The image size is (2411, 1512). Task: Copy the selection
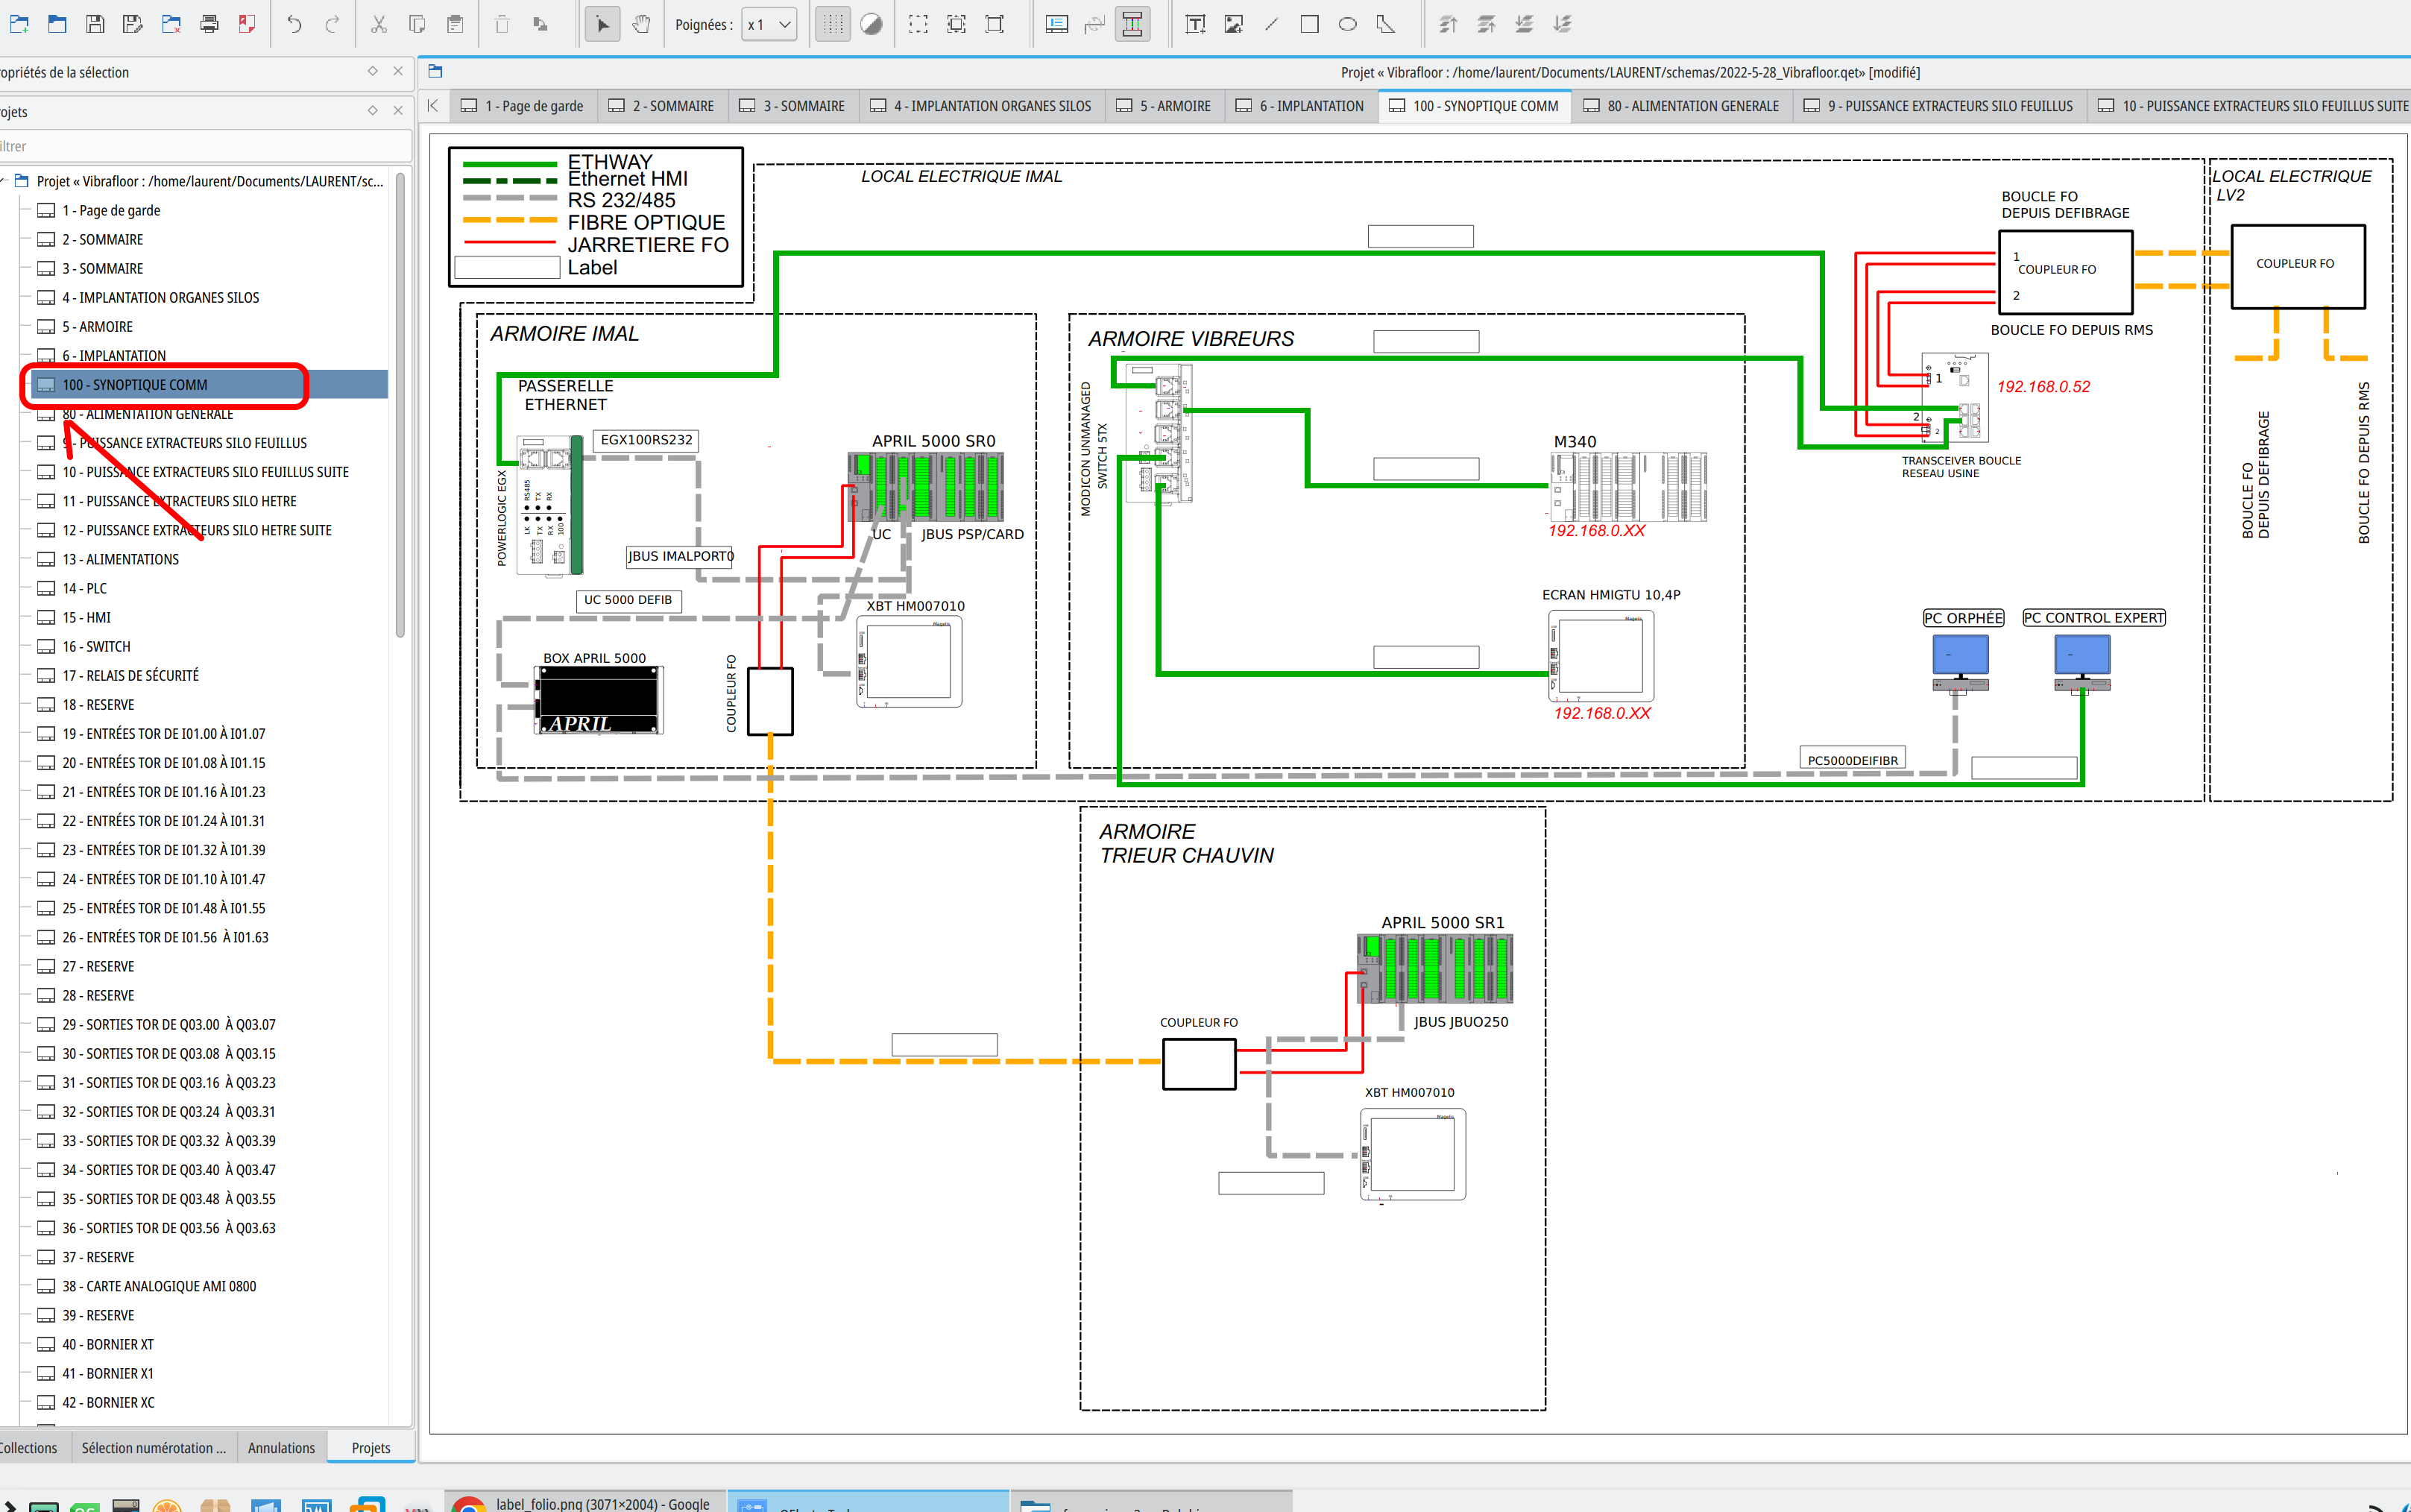[417, 24]
